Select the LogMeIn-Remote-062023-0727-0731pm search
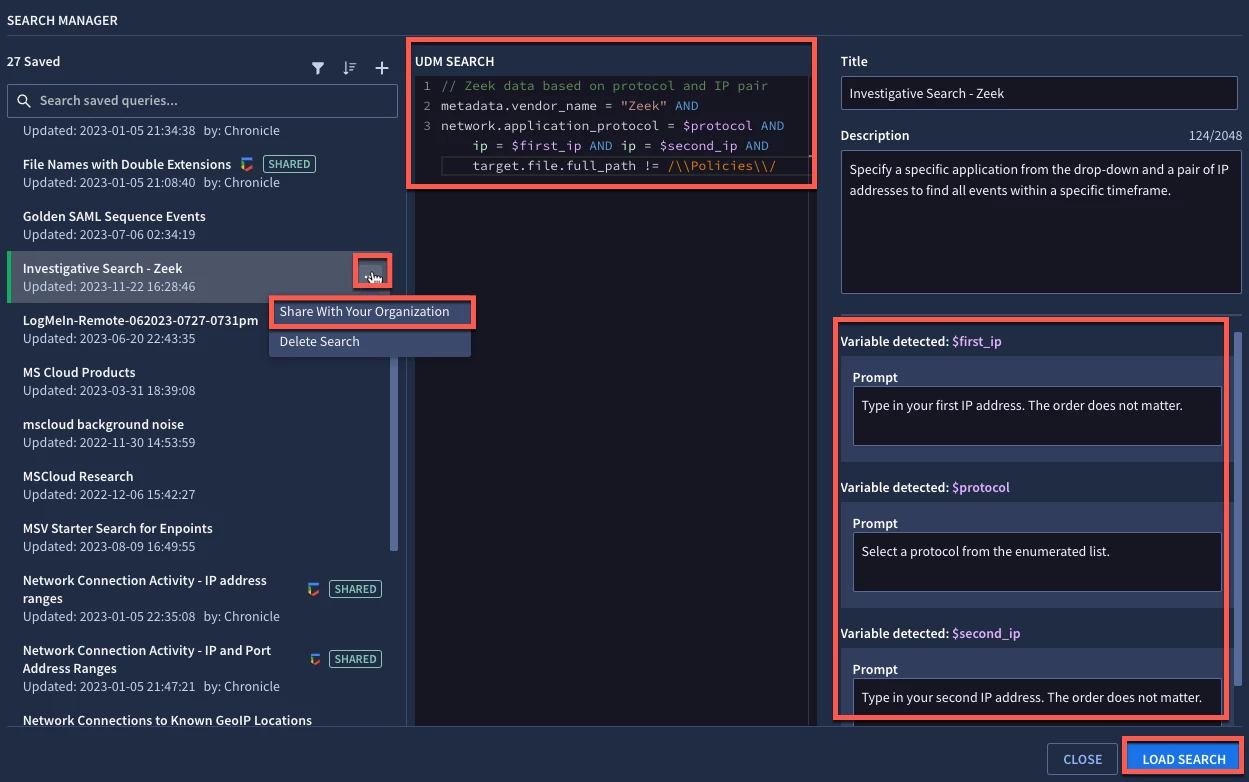The image size is (1249, 782). tap(141, 320)
